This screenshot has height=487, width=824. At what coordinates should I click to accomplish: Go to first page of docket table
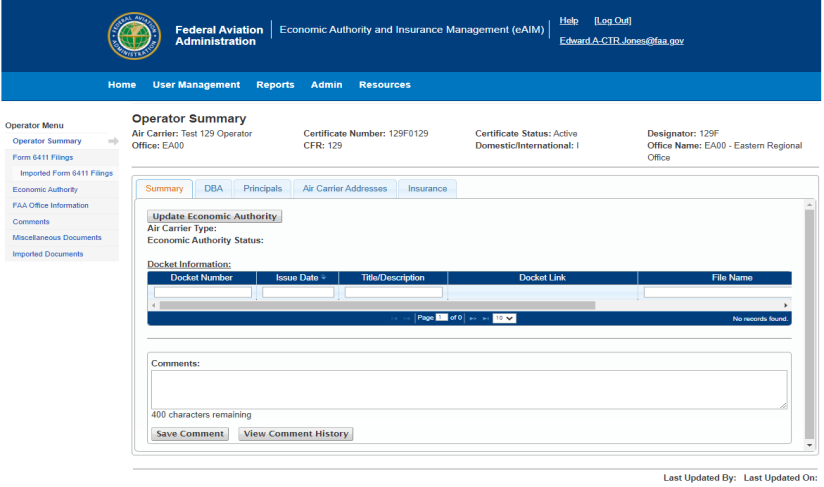pyautogui.click(x=394, y=318)
